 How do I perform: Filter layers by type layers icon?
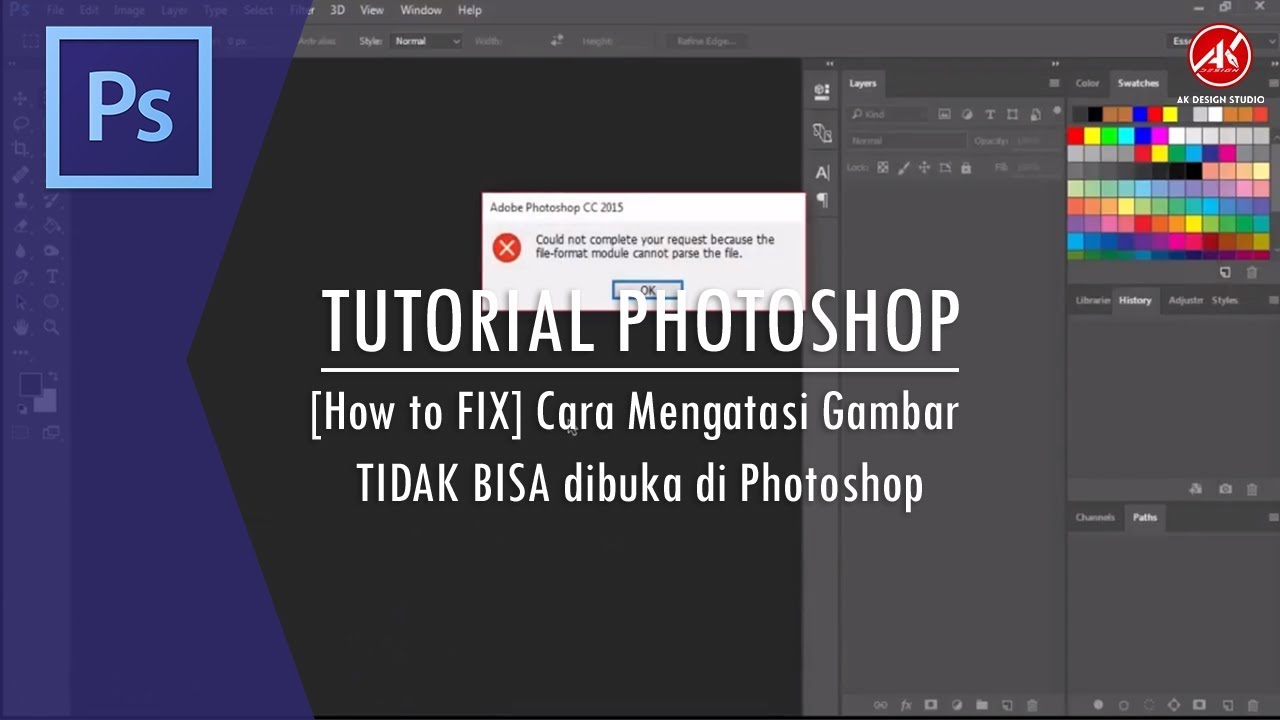pyautogui.click(x=990, y=114)
